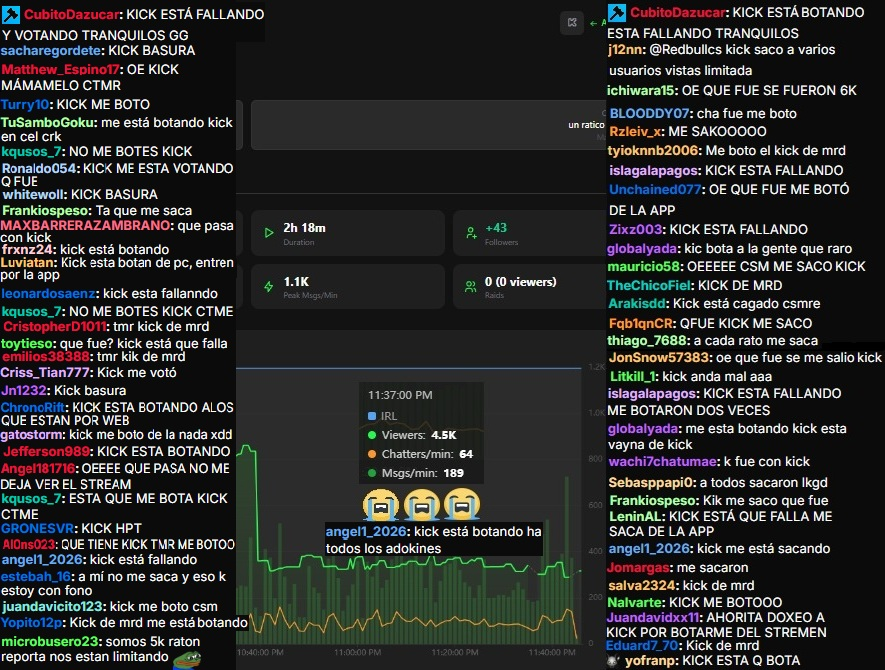
Task: Click username Jefferson989 in left chat
Action: click(47, 452)
